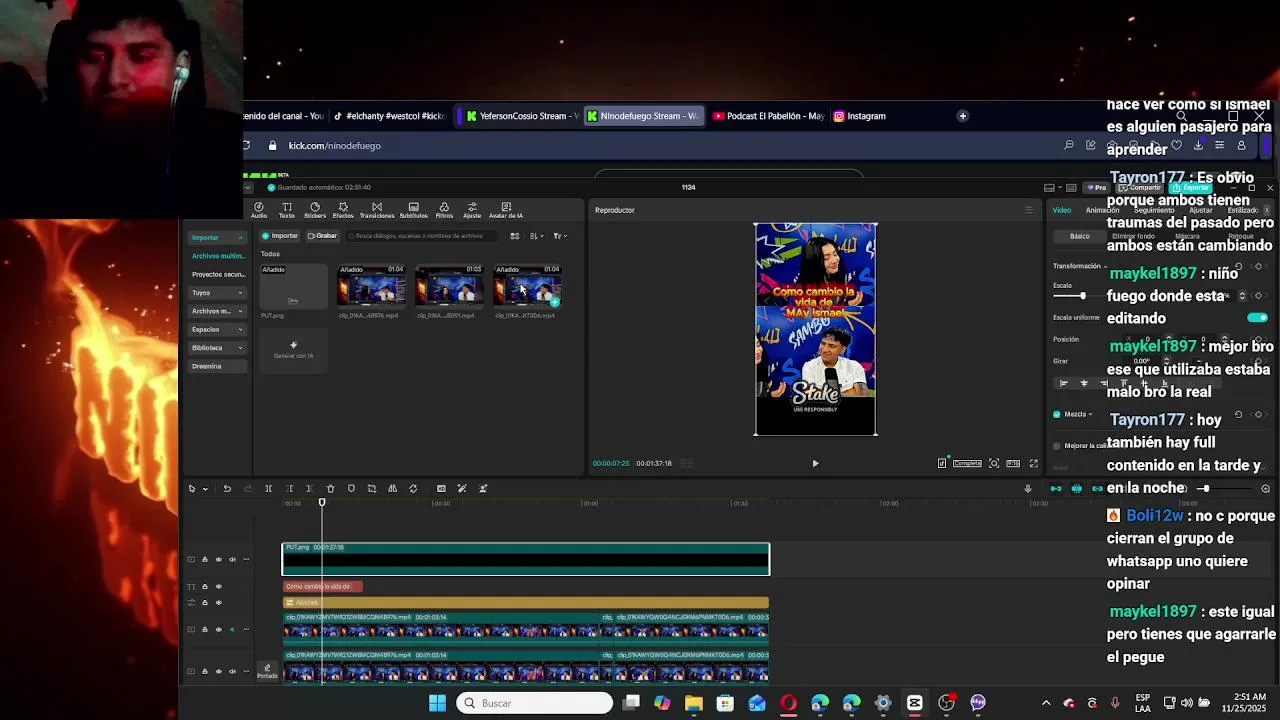Select the PUT.png clip on the timeline
Screen dimensions: 1280x720
tap(526, 559)
